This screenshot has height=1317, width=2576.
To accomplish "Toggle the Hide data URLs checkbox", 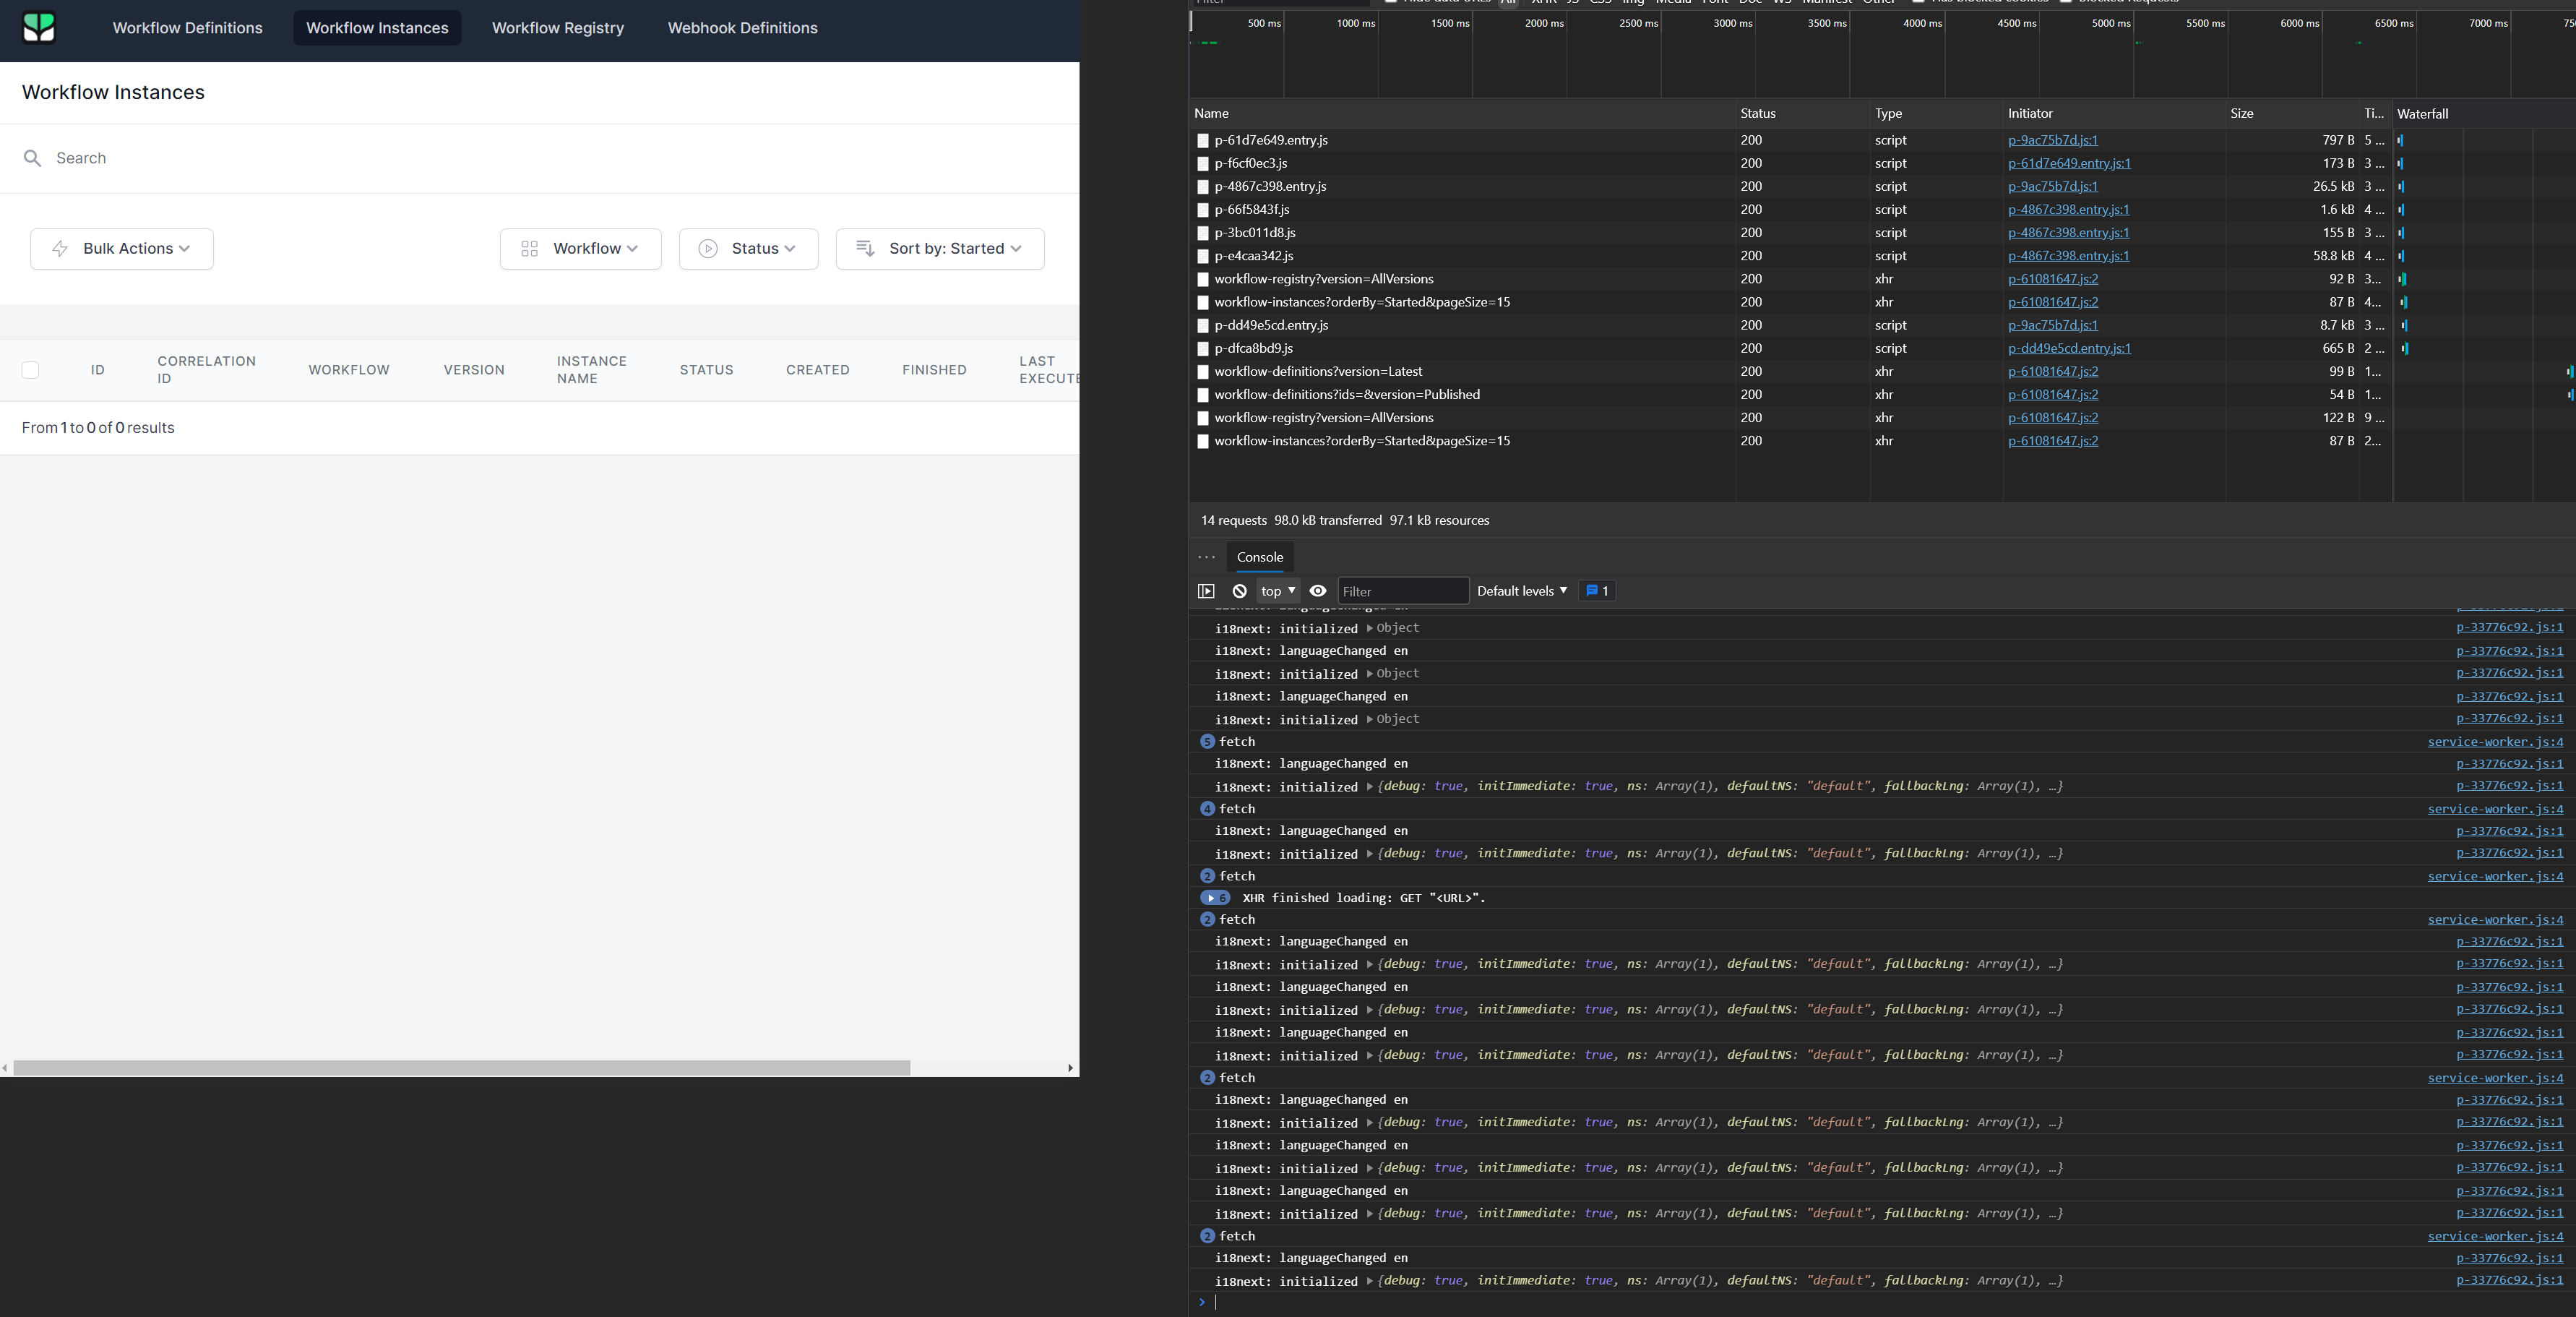I will [x=1391, y=2].
